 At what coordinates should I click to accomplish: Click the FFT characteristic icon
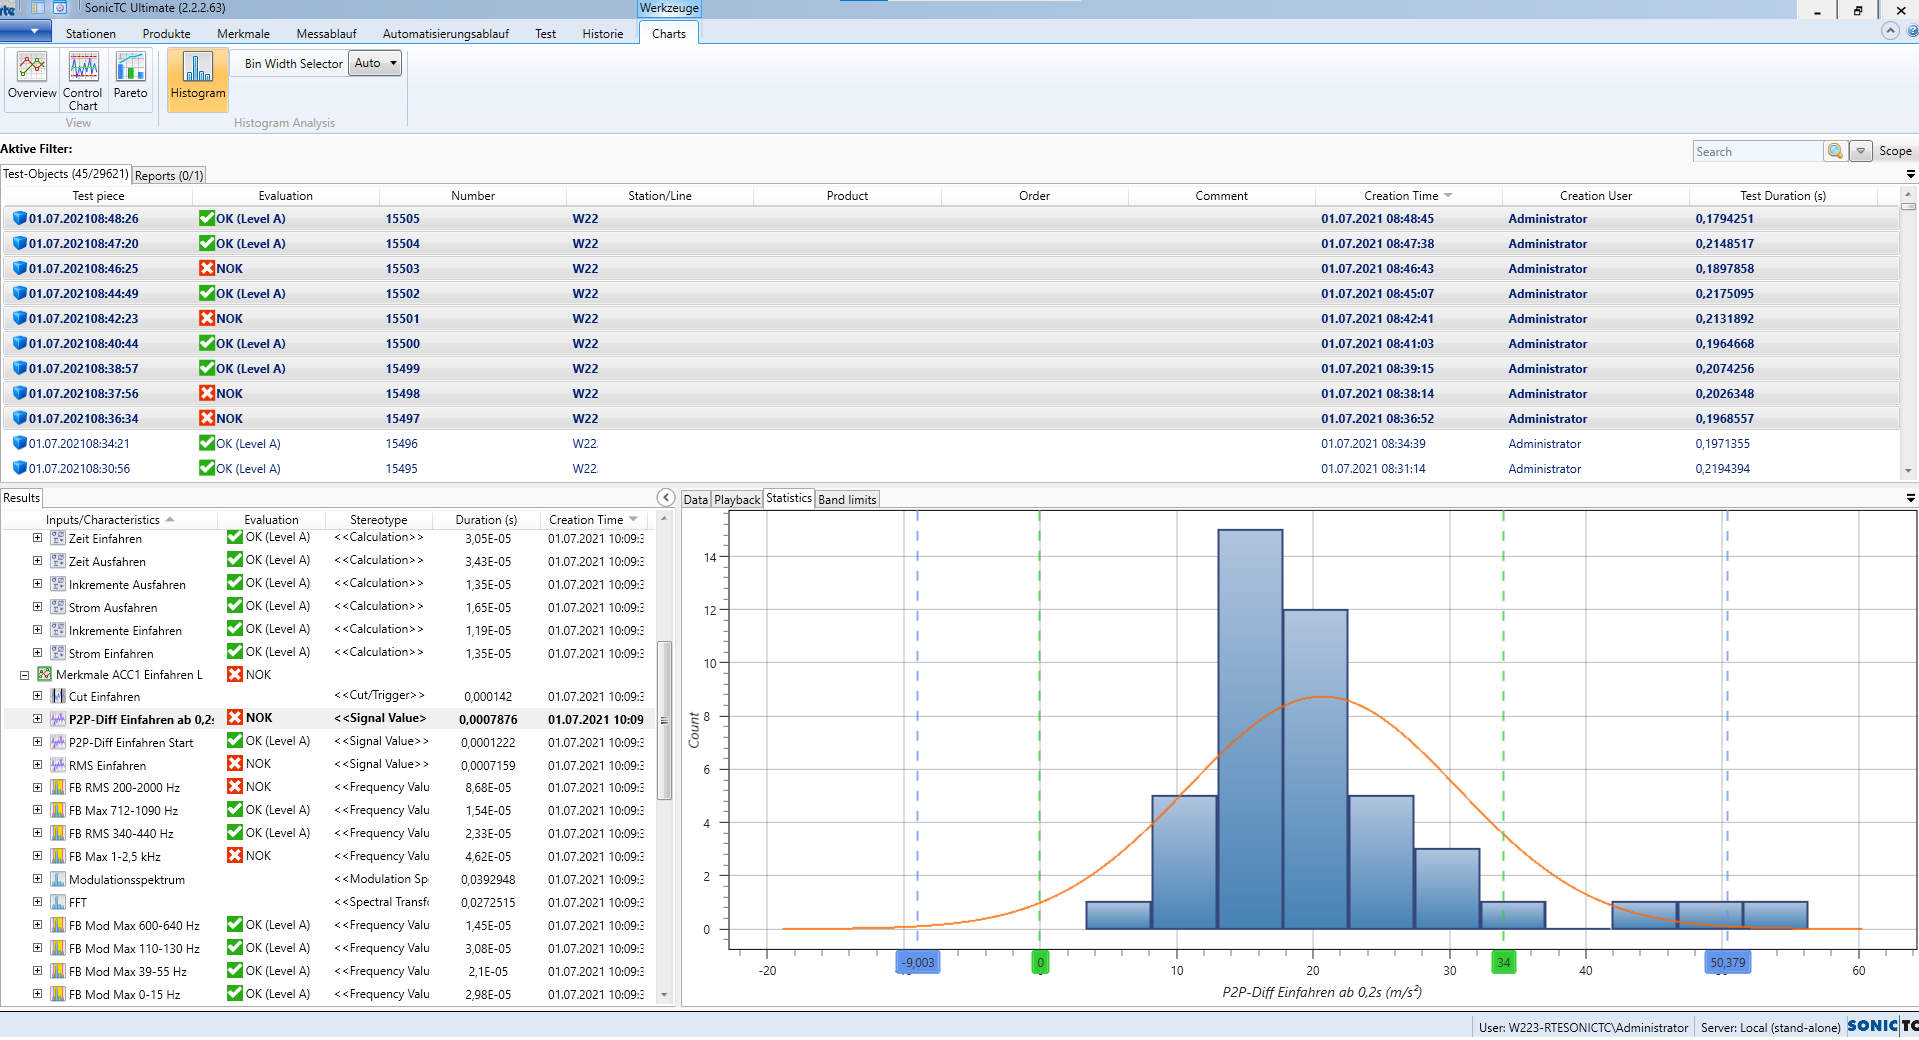click(x=59, y=902)
